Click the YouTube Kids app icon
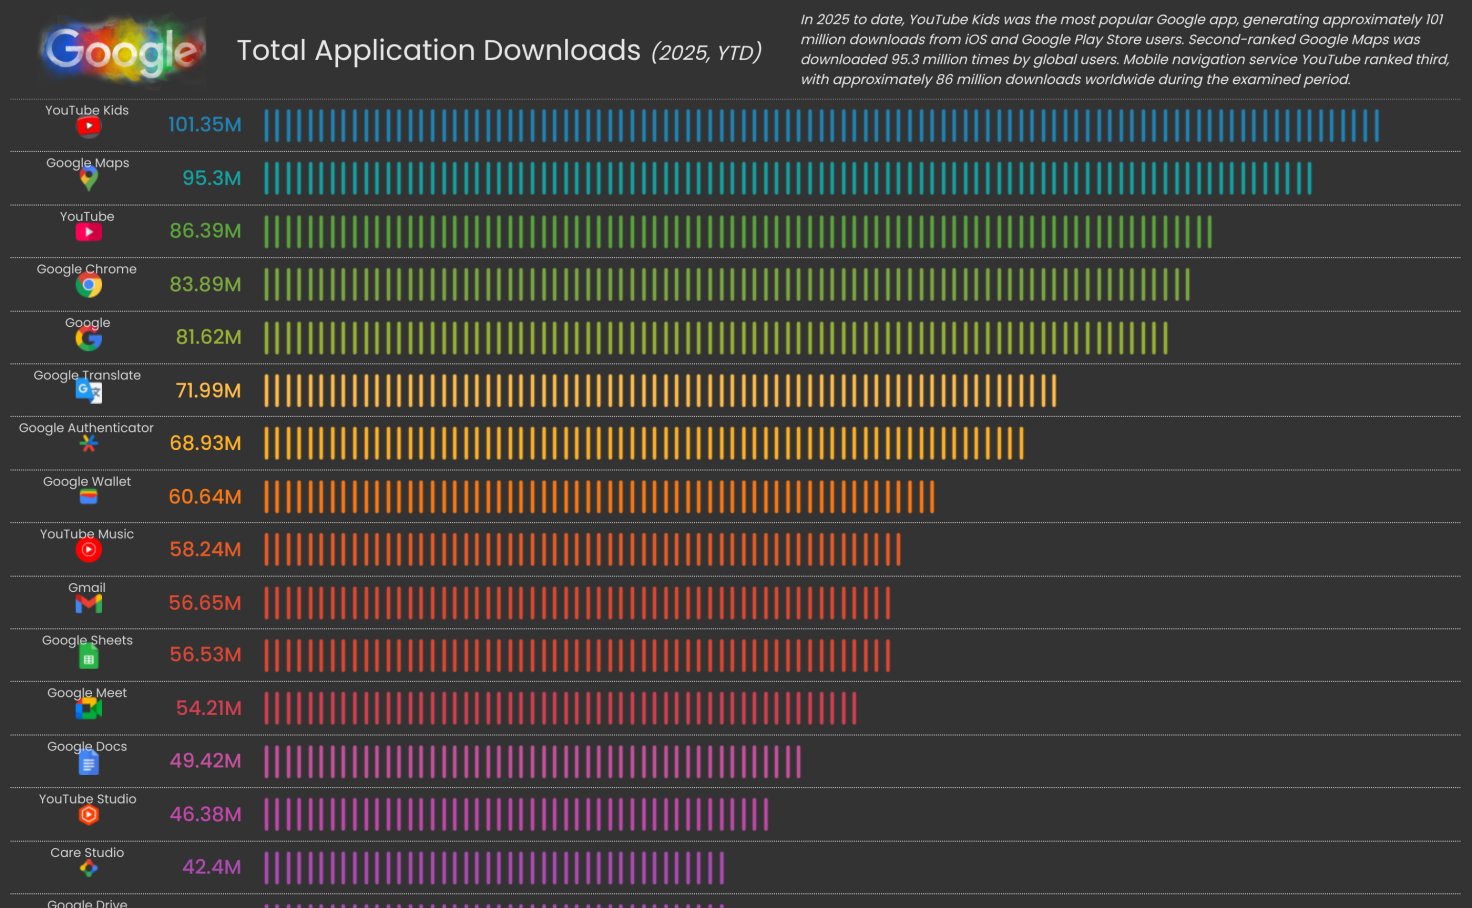The height and width of the screenshot is (908, 1472). coord(88,127)
